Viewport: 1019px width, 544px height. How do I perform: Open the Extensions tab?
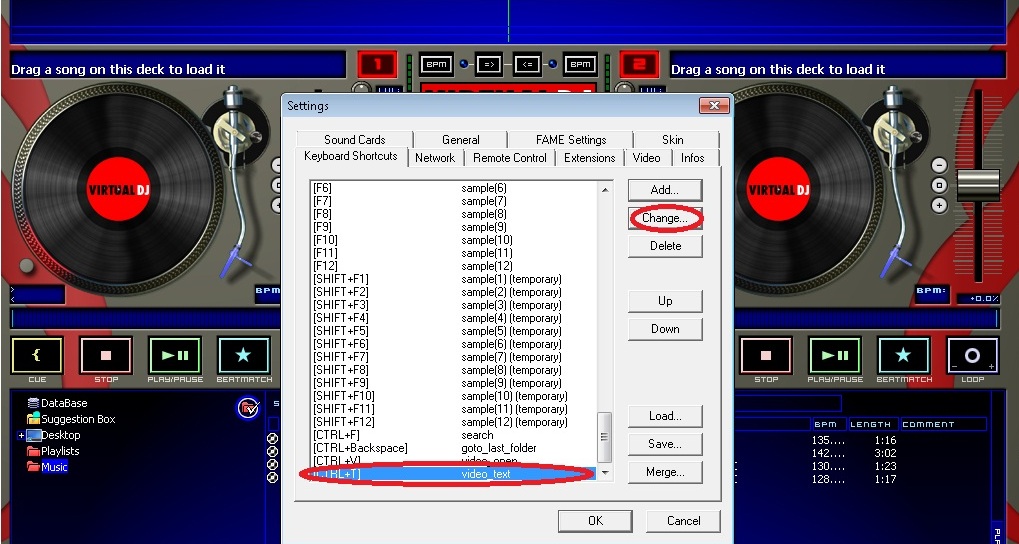click(x=589, y=158)
